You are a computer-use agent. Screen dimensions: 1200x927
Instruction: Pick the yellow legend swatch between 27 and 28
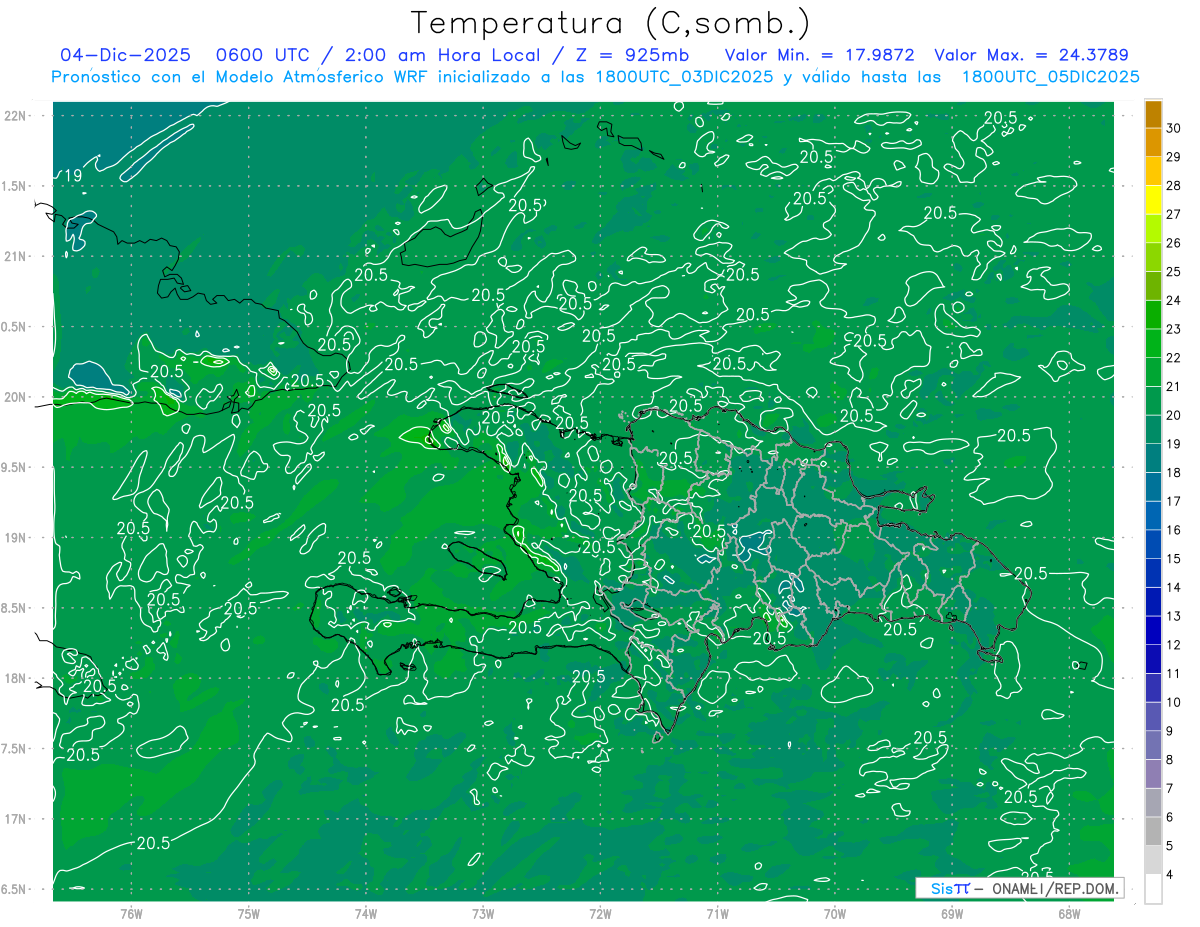coord(1153,200)
